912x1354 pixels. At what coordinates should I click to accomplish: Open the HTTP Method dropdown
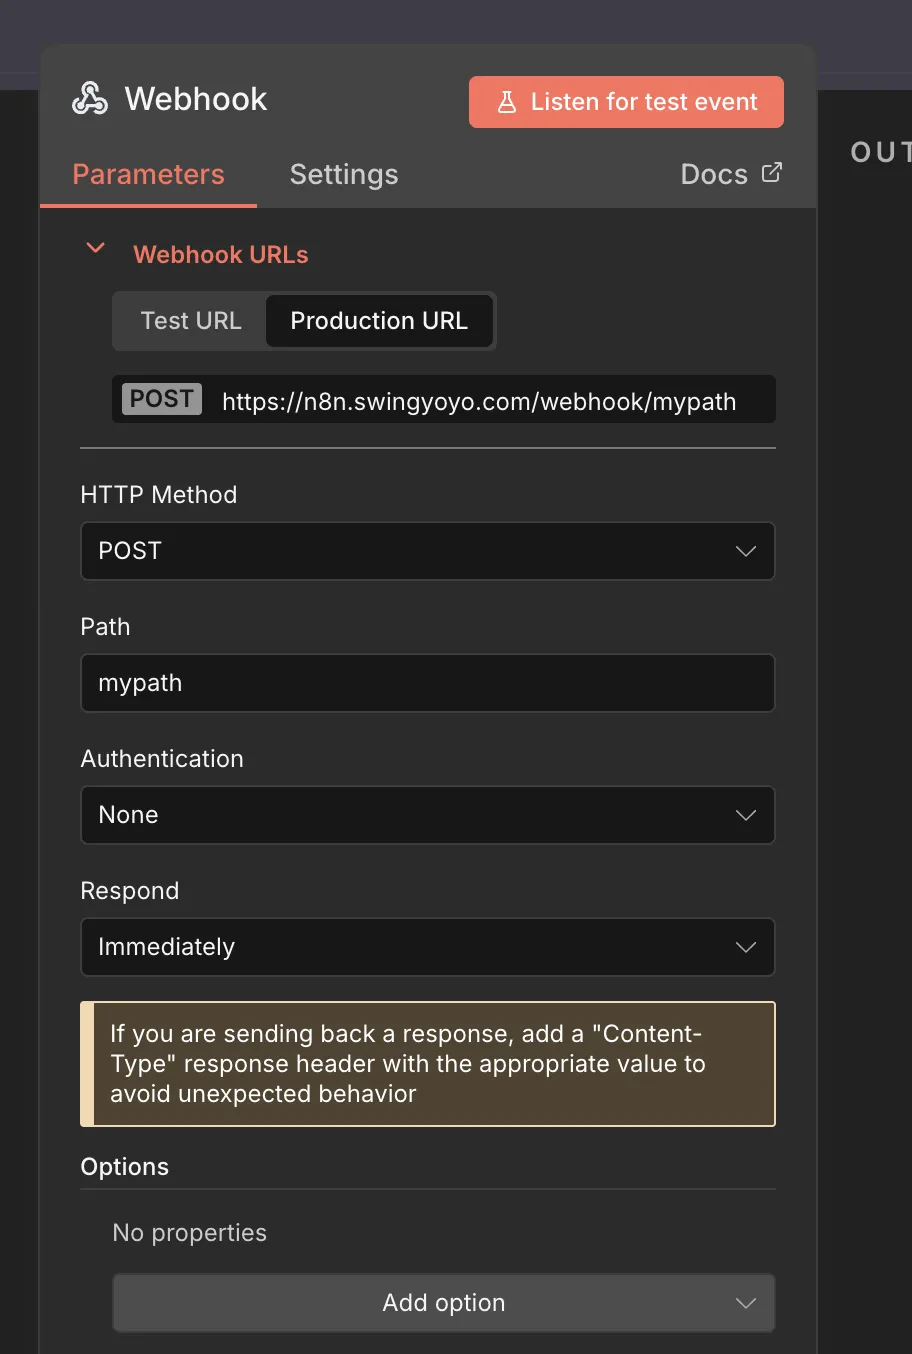click(x=428, y=551)
